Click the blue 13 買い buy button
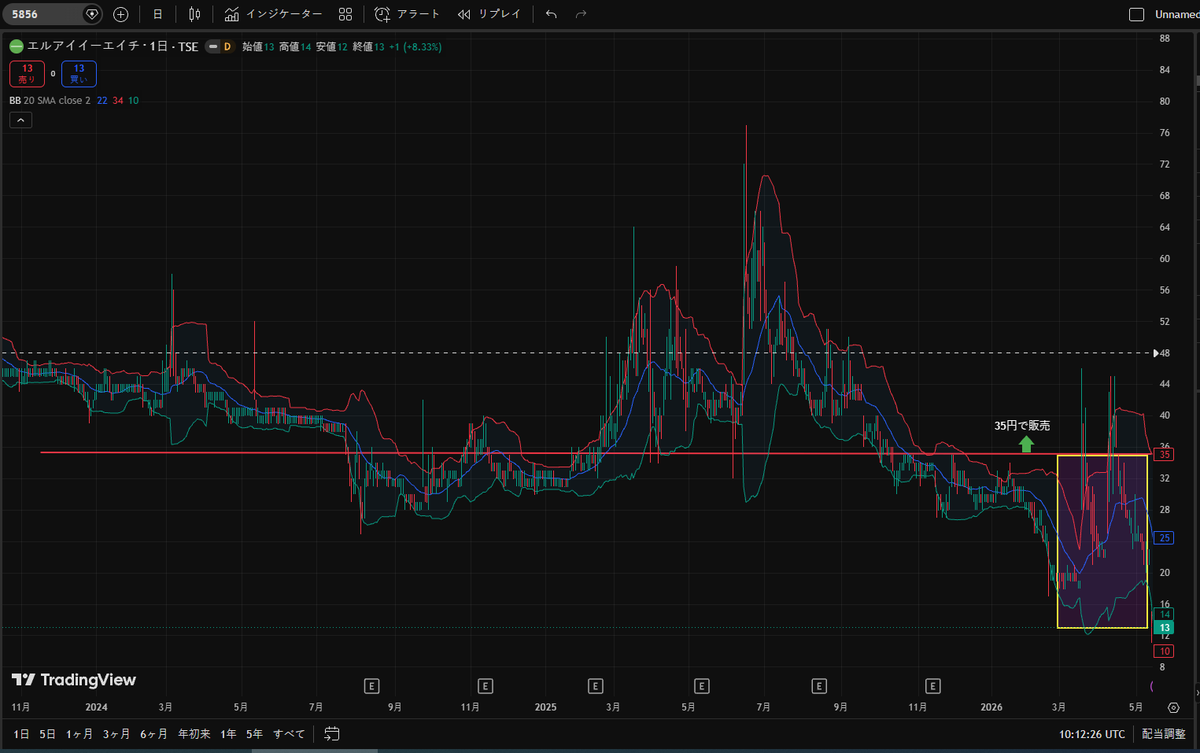Image resolution: width=1200 pixels, height=753 pixels. [79, 73]
